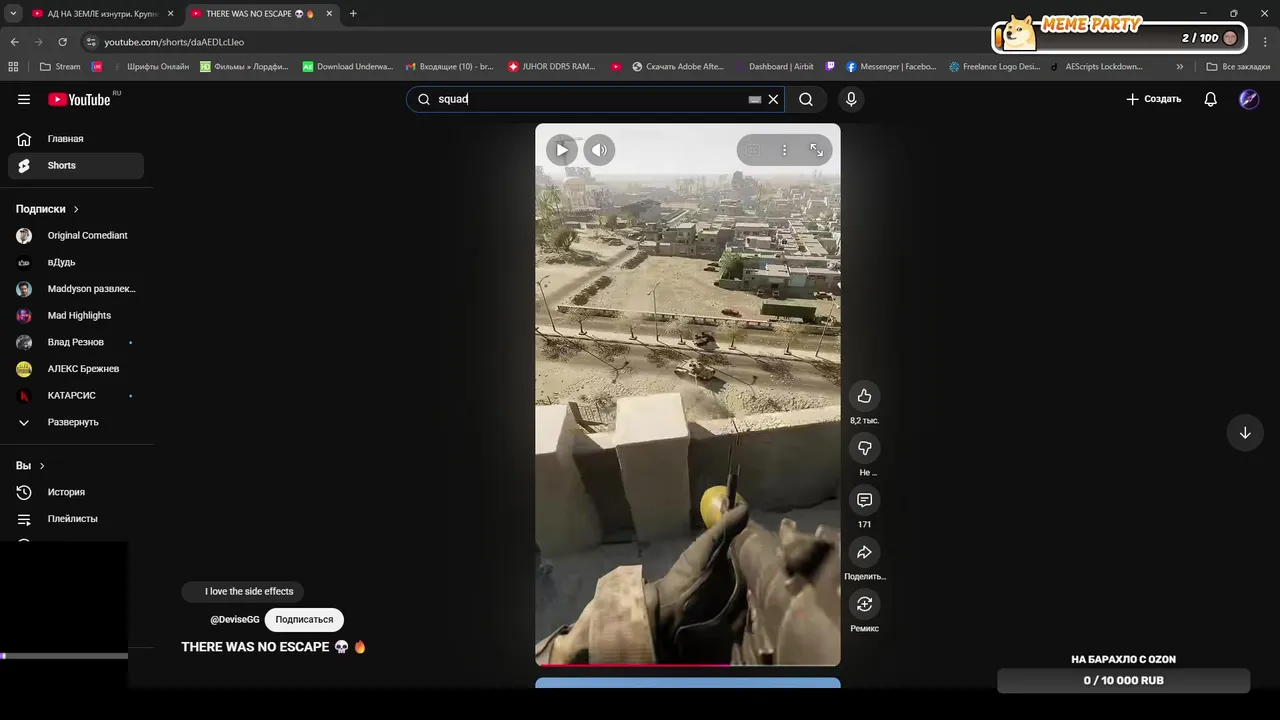Go to Главная in sidebar
Viewport: 1280px width, 720px height.
(x=76, y=139)
